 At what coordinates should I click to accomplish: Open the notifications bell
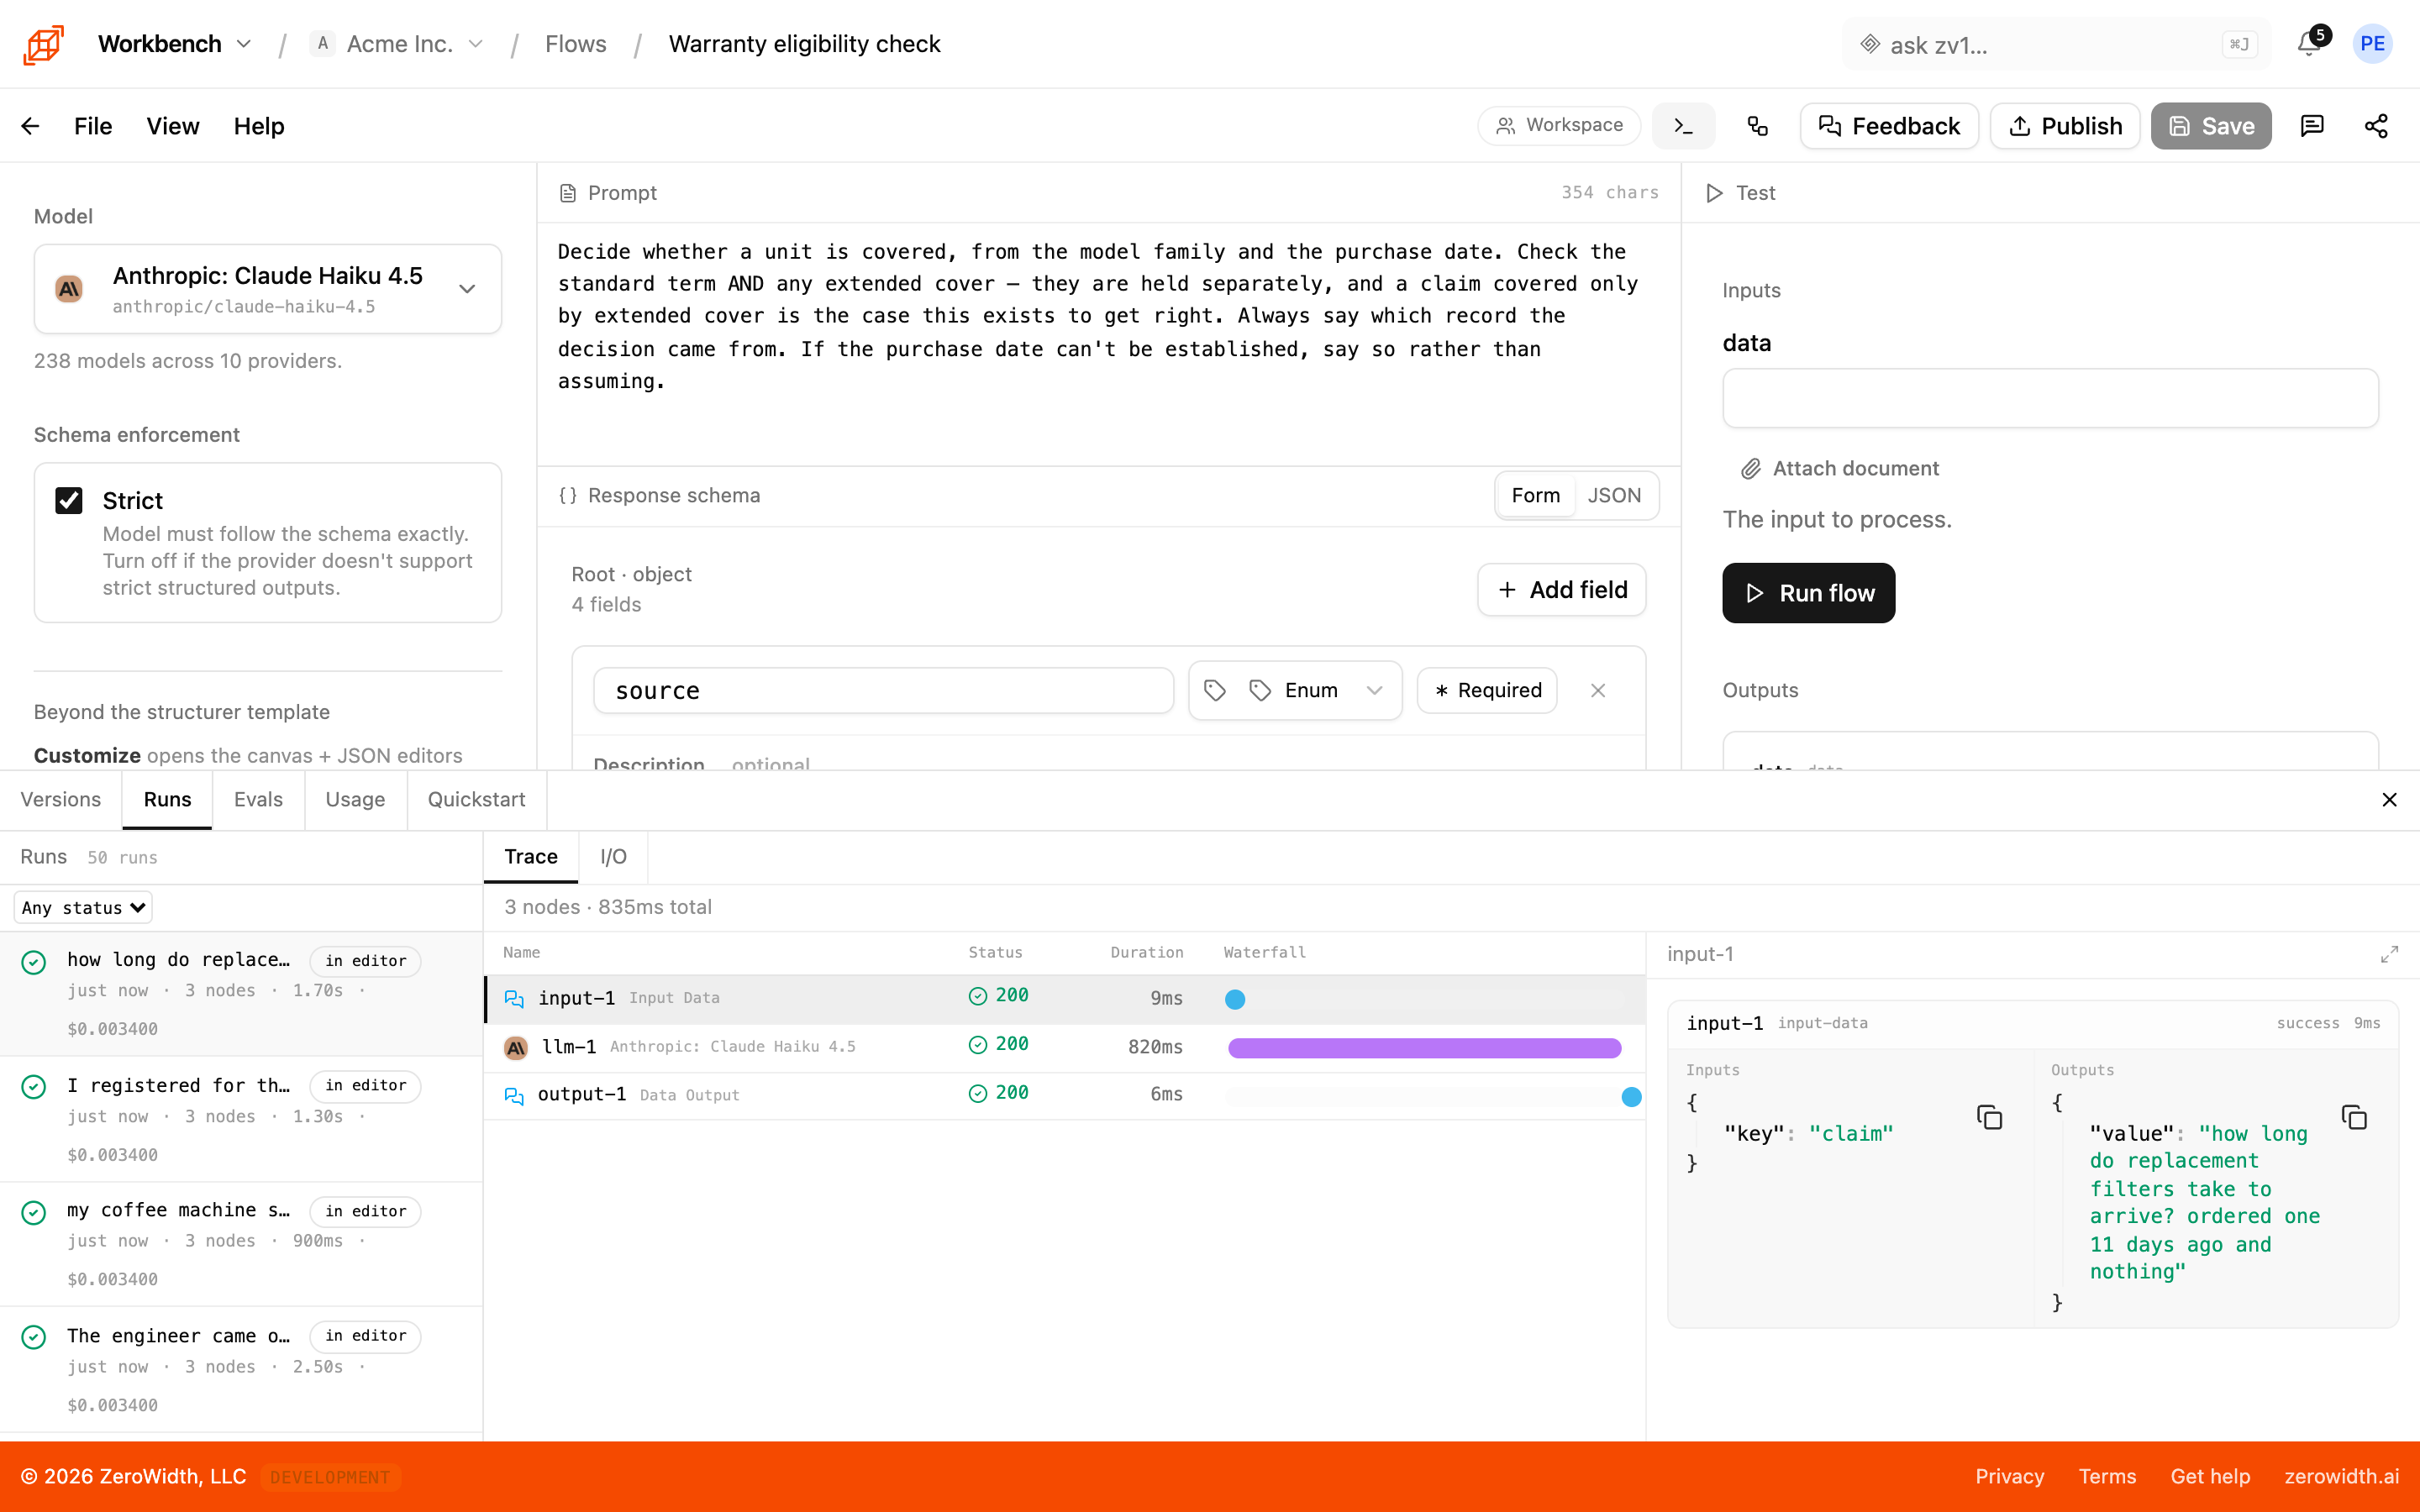click(2308, 44)
